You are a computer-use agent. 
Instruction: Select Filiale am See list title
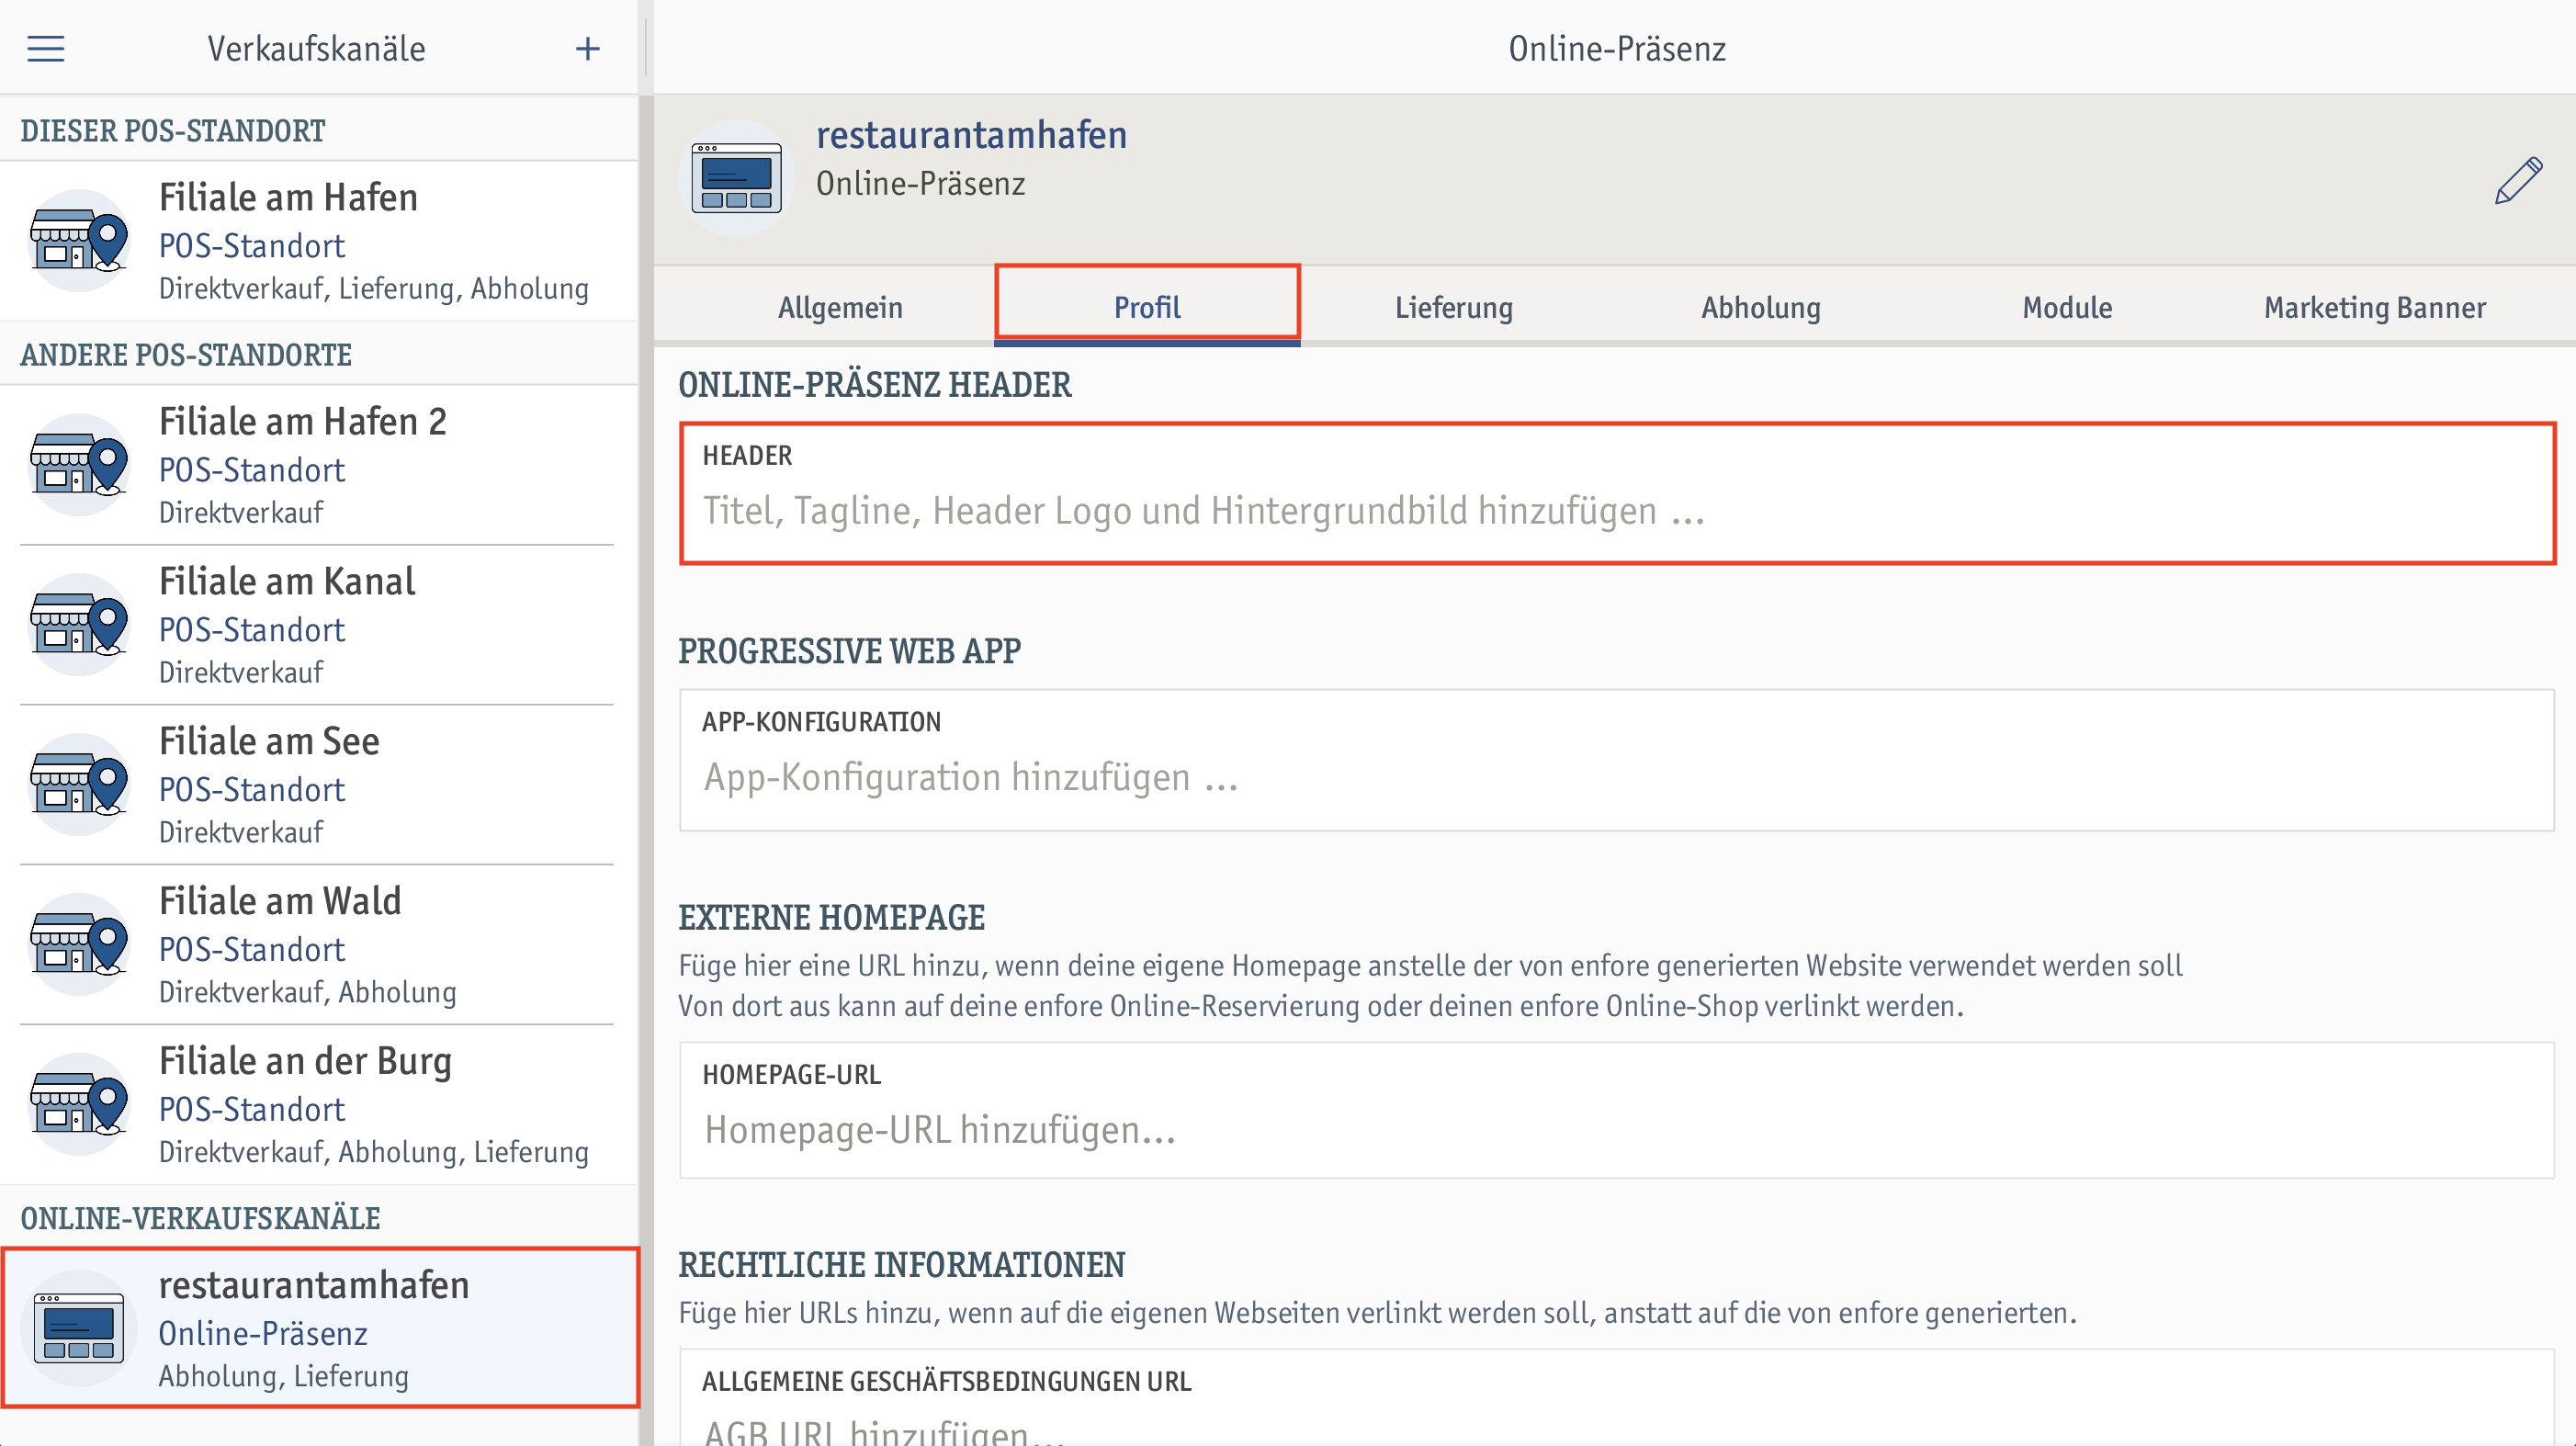pyautogui.click(x=269, y=742)
